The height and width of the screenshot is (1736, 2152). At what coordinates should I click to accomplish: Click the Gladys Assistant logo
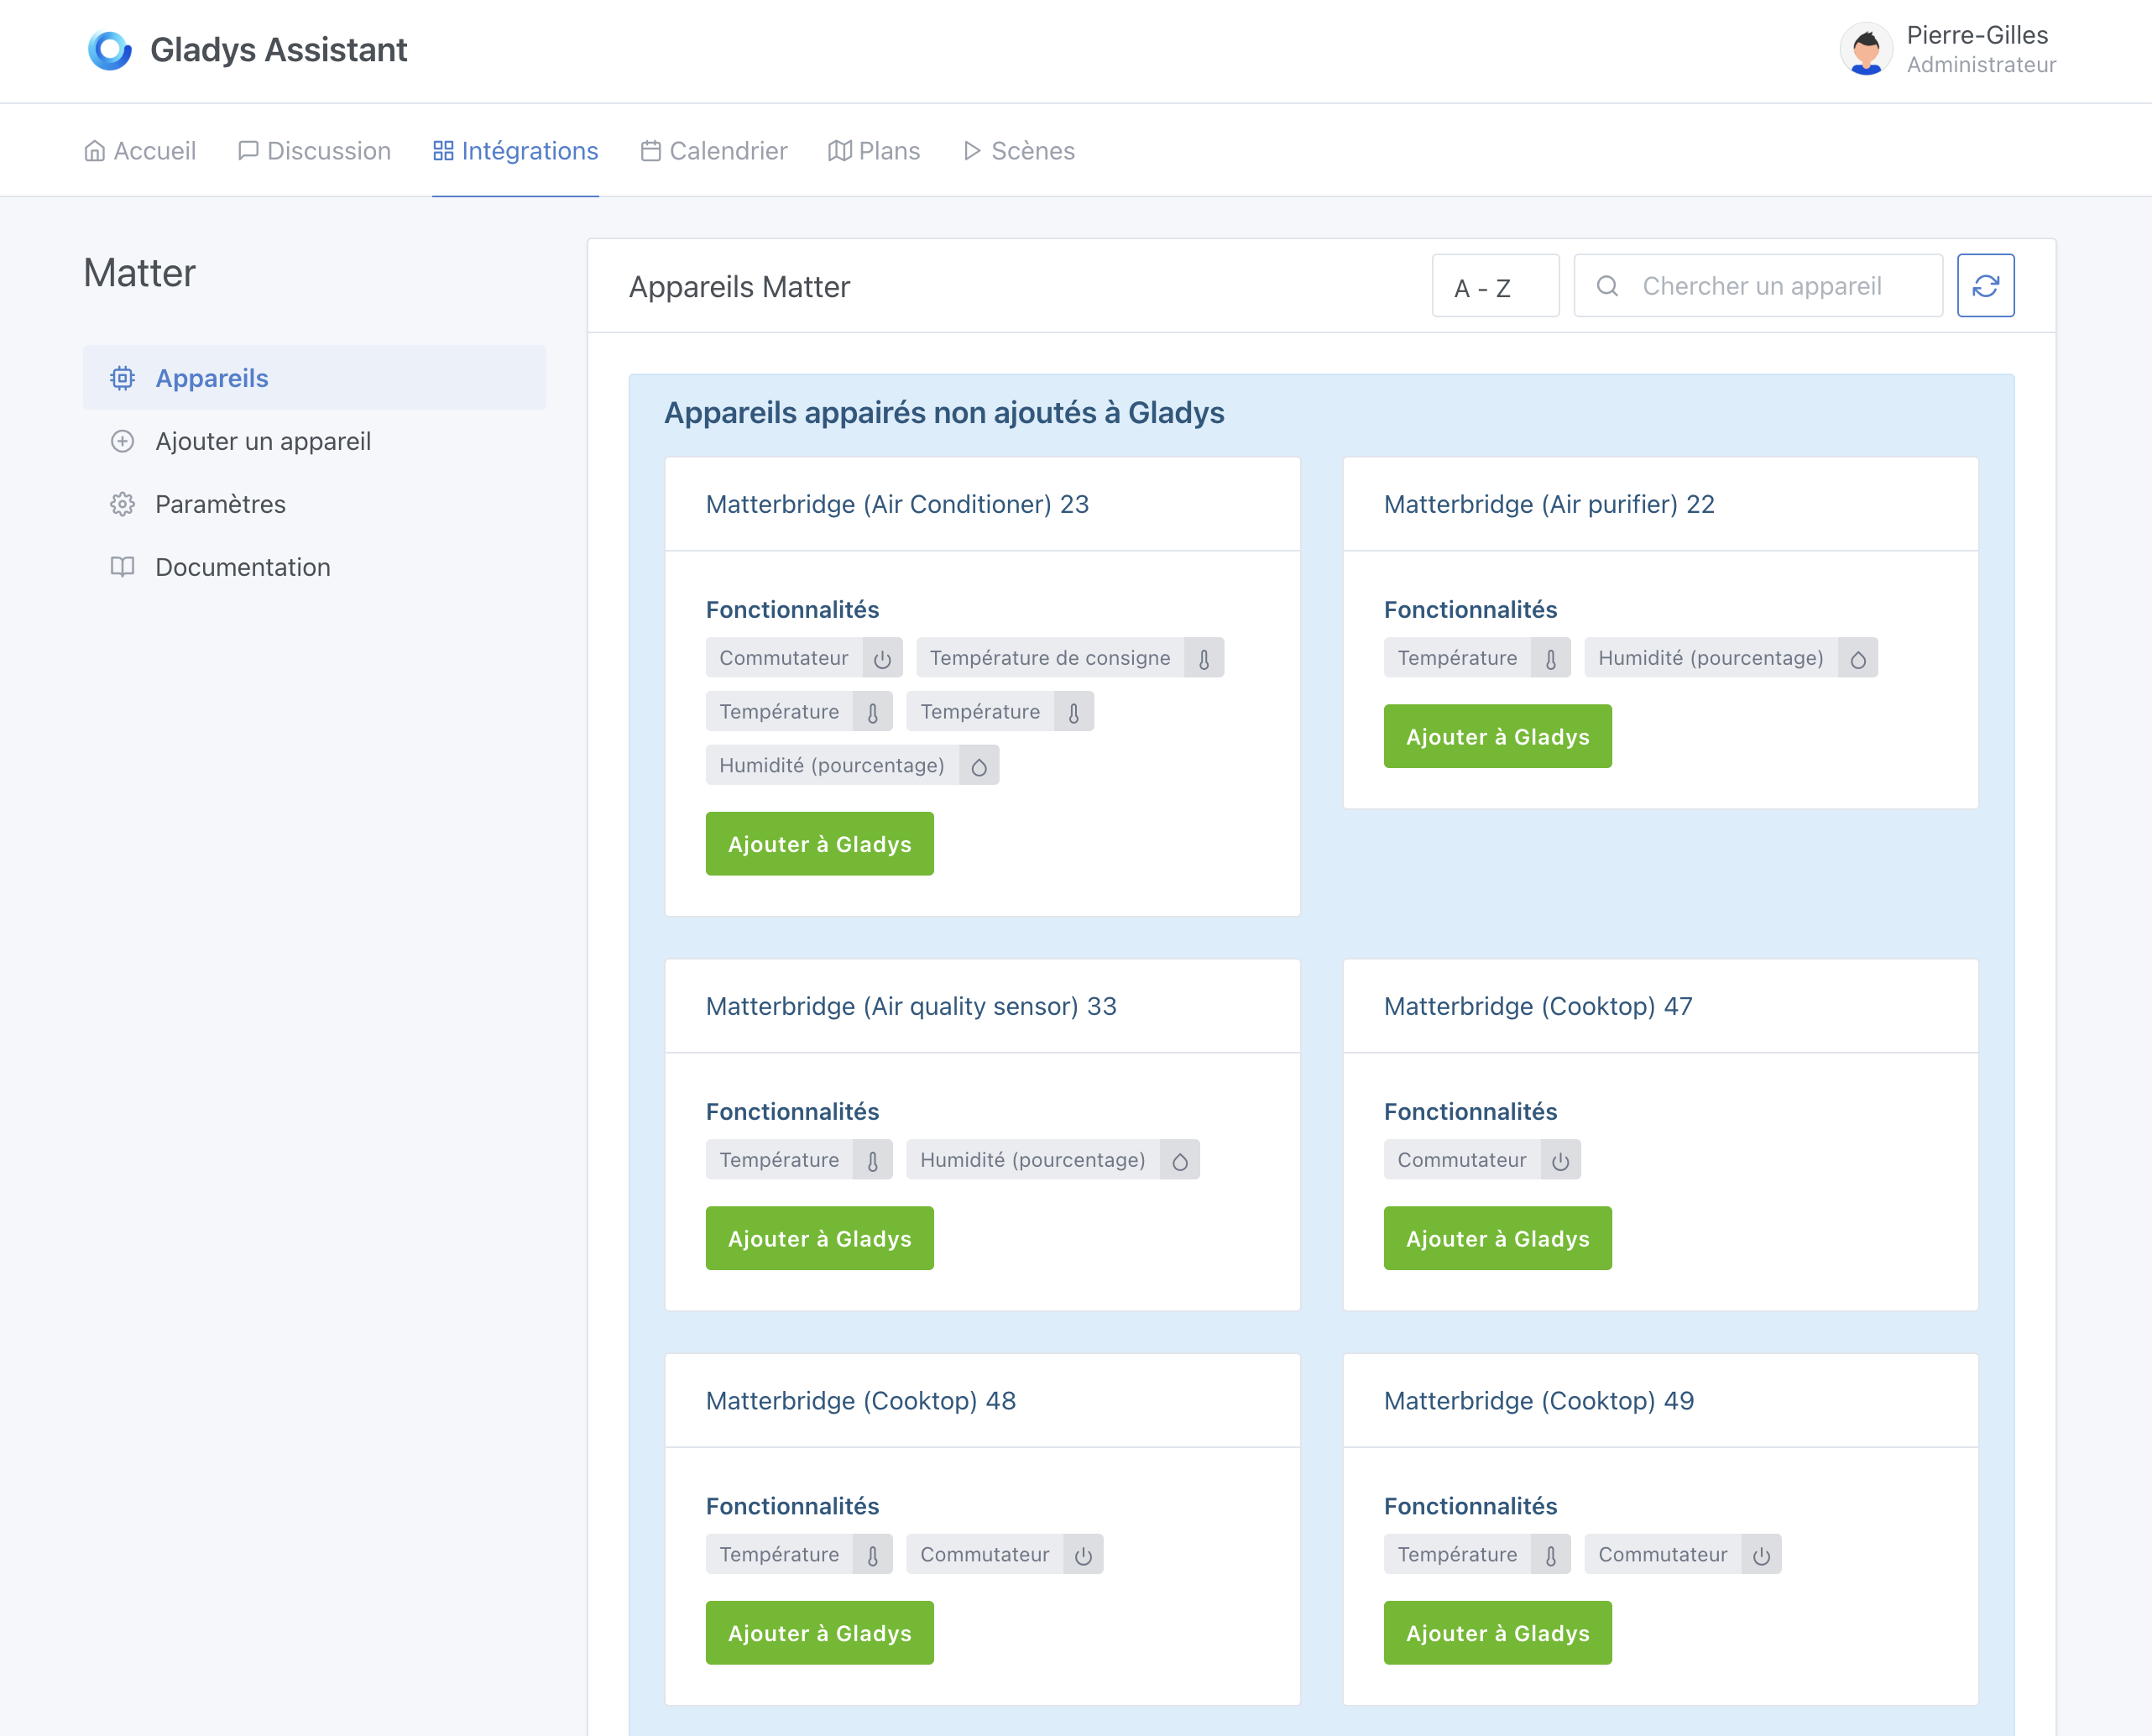(x=110, y=49)
